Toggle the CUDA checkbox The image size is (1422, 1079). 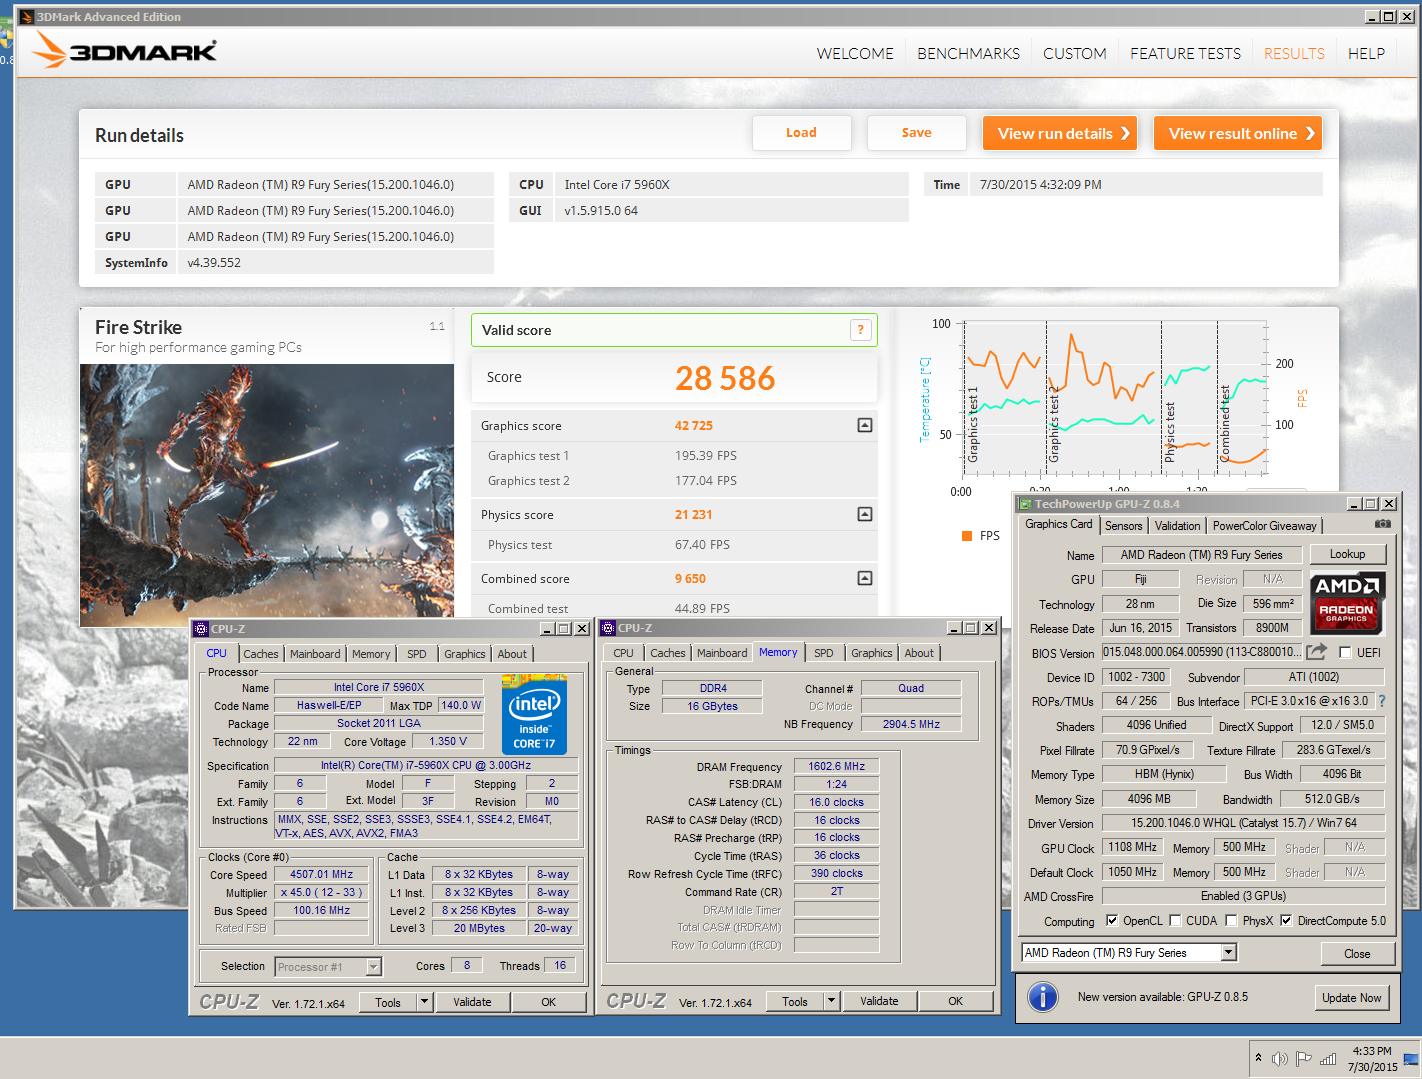pos(1175,920)
